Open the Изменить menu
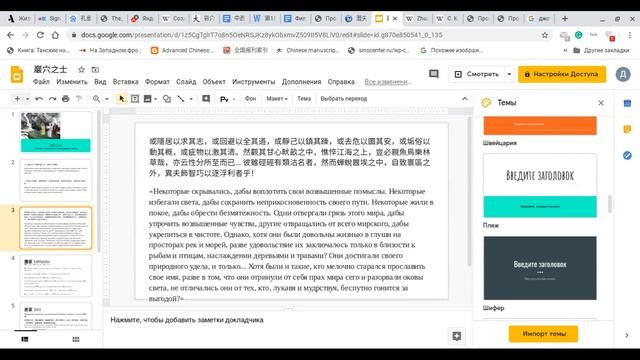Screen dimensions: 640x360 click(72, 82)
